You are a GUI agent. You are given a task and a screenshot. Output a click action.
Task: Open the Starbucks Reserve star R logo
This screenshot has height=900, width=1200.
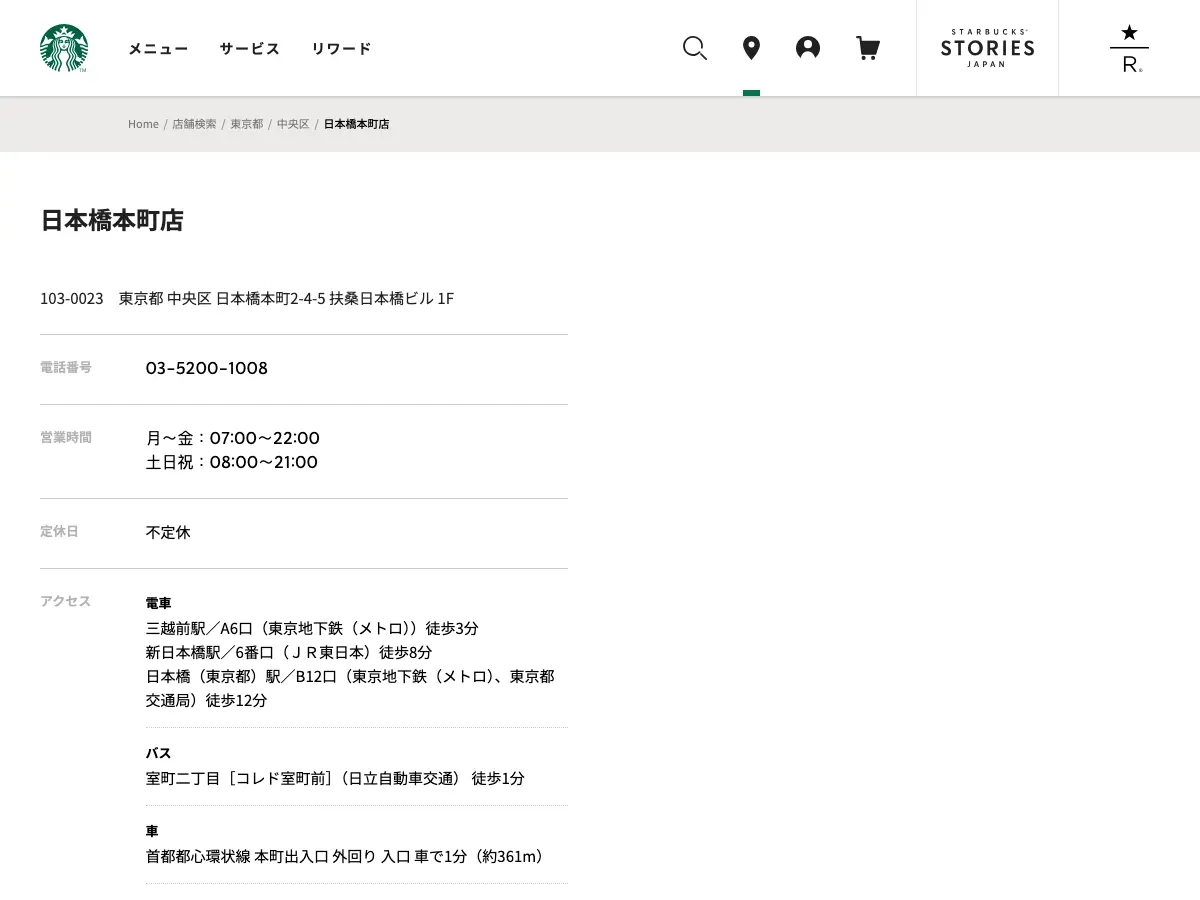(x=1129, y=48)
